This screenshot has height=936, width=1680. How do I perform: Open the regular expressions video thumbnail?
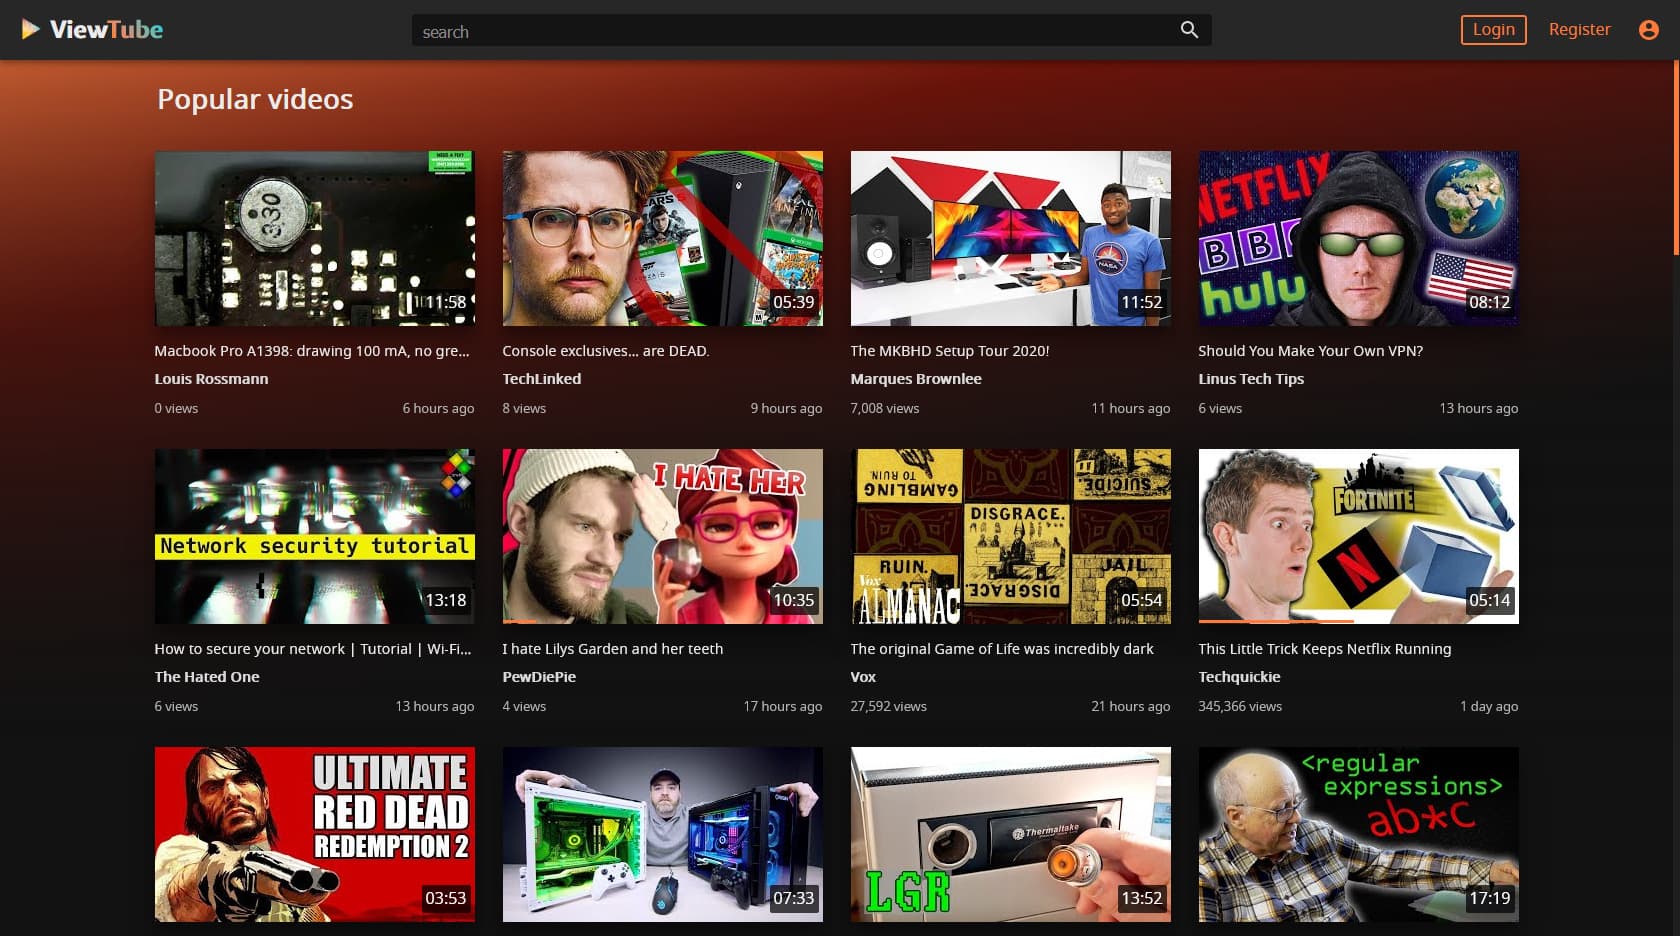pyautogui.click(x=1358, y=834)
